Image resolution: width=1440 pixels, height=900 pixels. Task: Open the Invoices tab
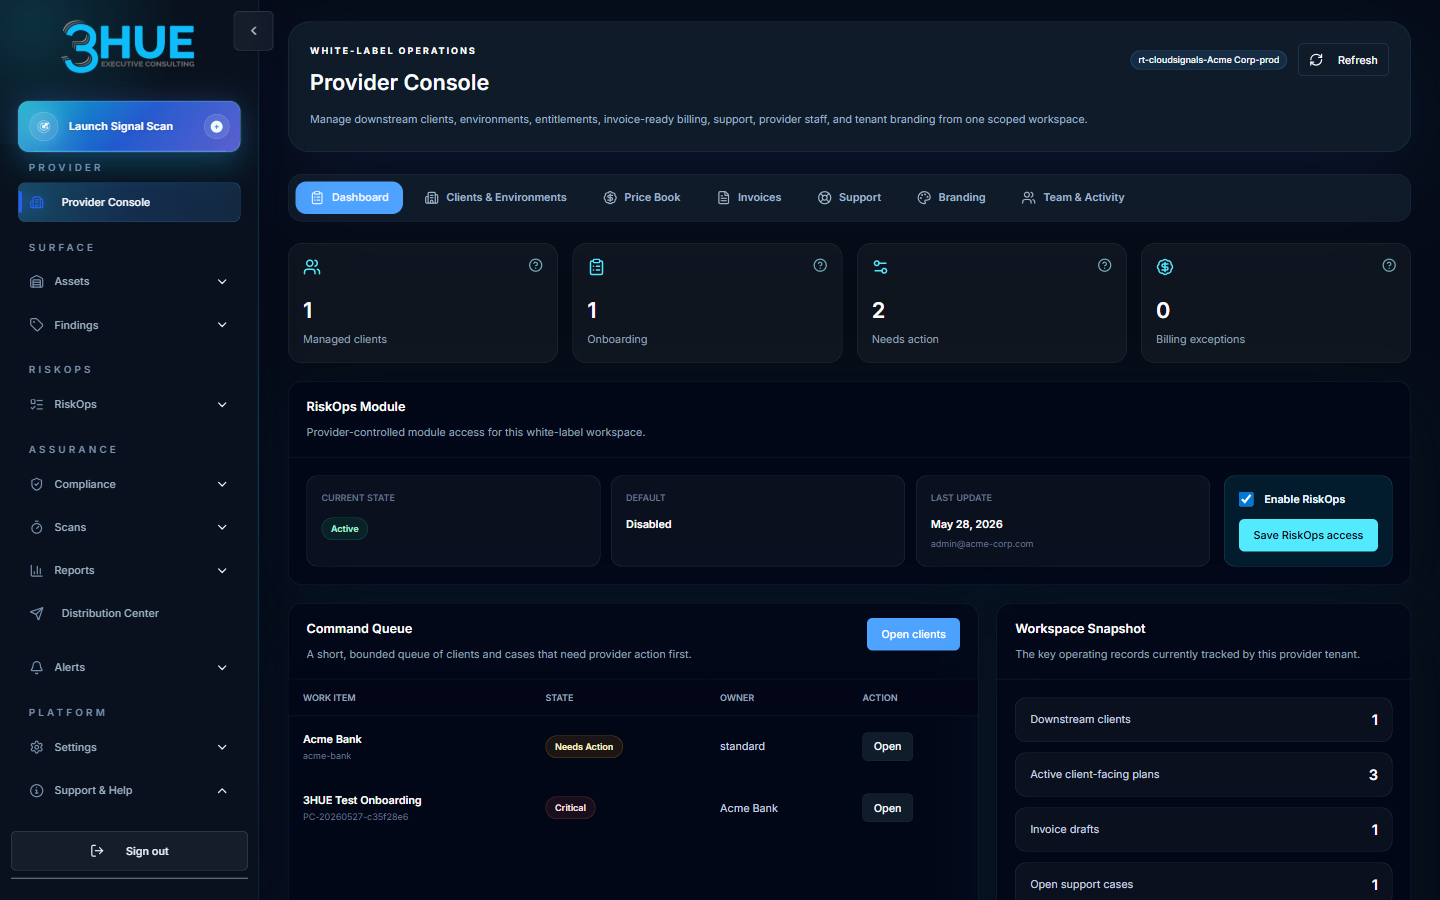tap(749, 198)
